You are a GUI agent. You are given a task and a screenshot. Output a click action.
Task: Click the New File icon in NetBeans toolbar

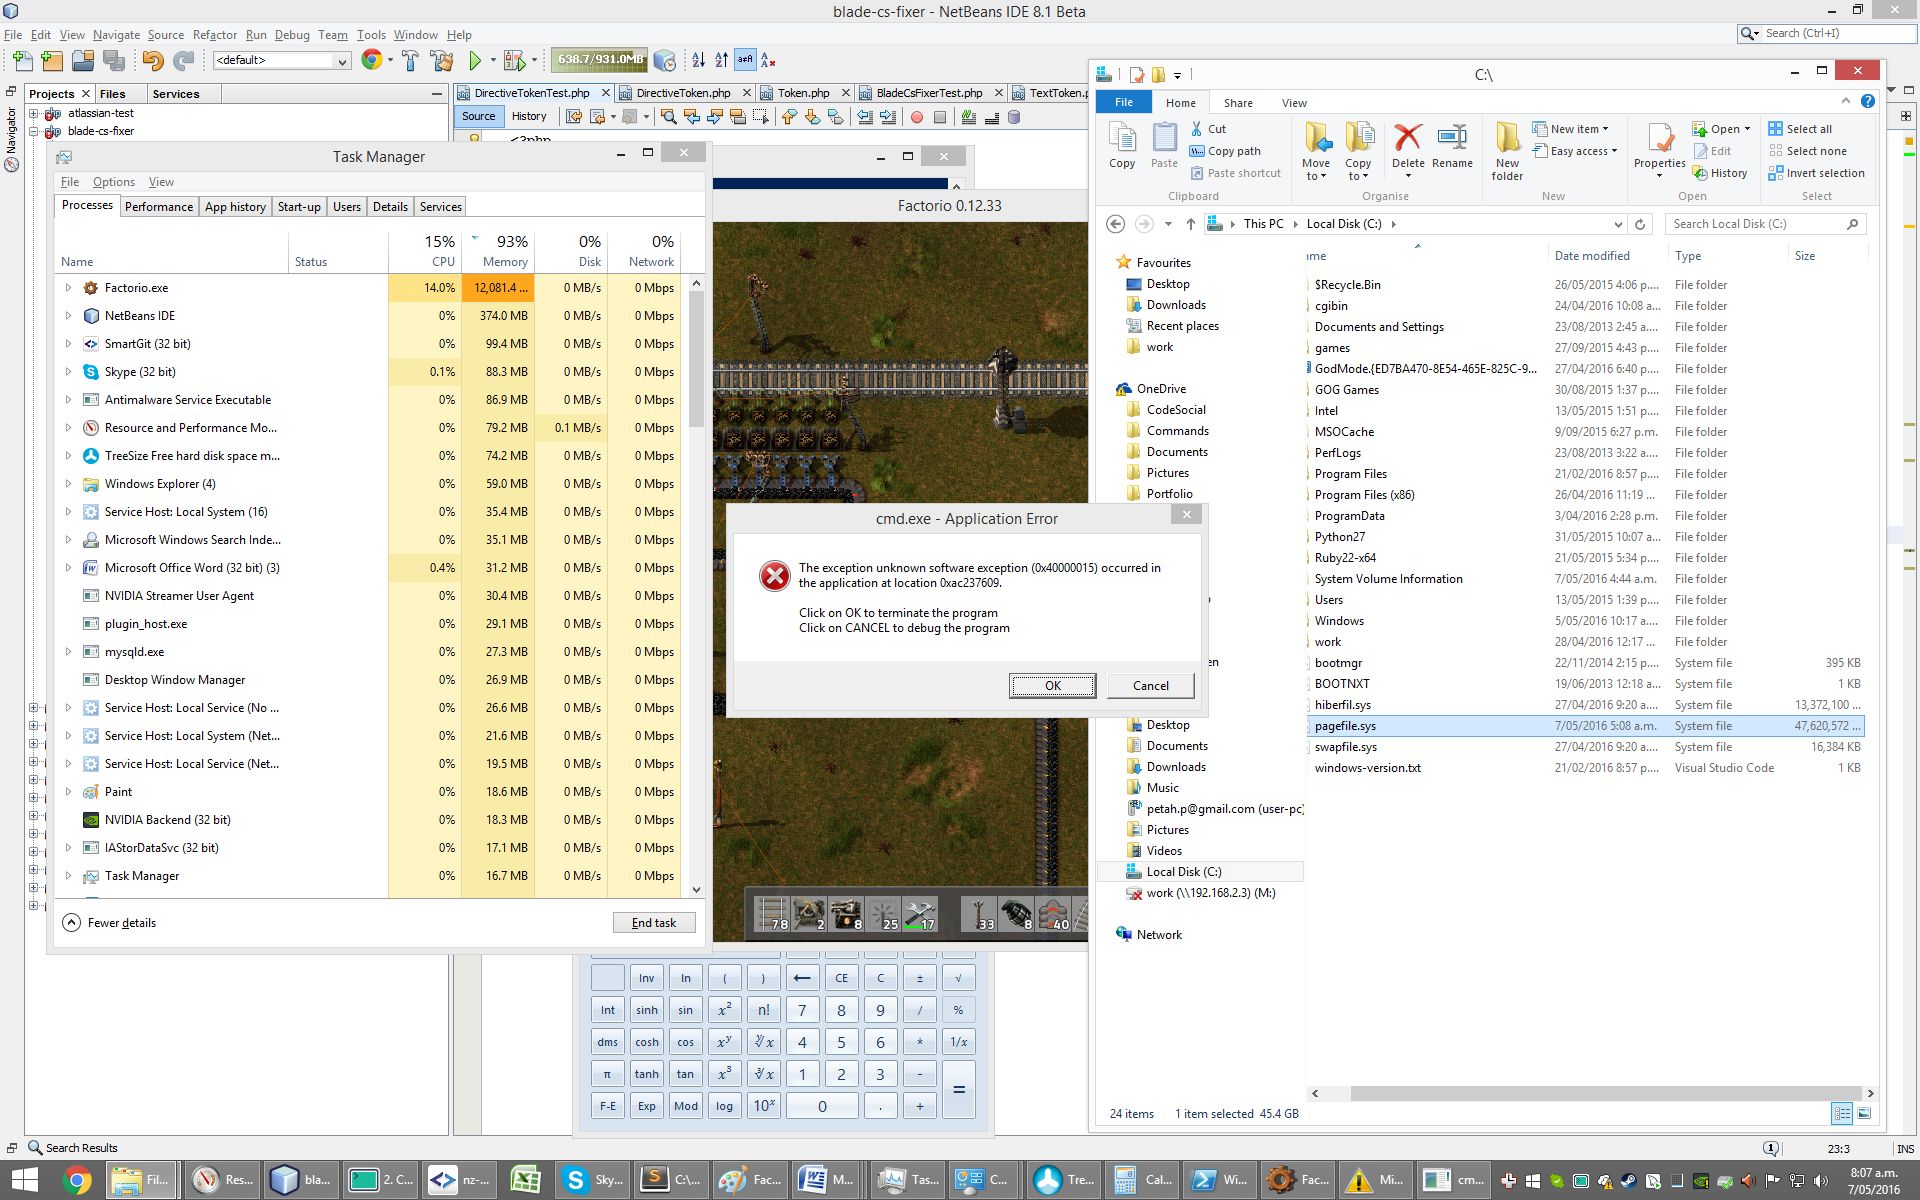(22, 61)
